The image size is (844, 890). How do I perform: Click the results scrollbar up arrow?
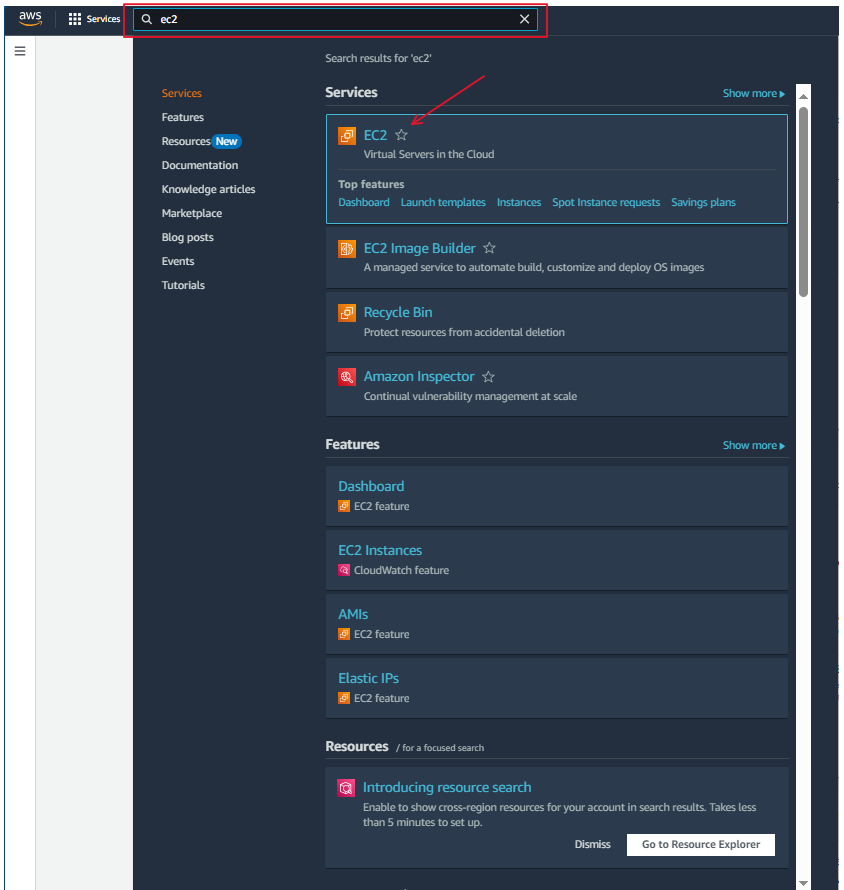point(803,96)
